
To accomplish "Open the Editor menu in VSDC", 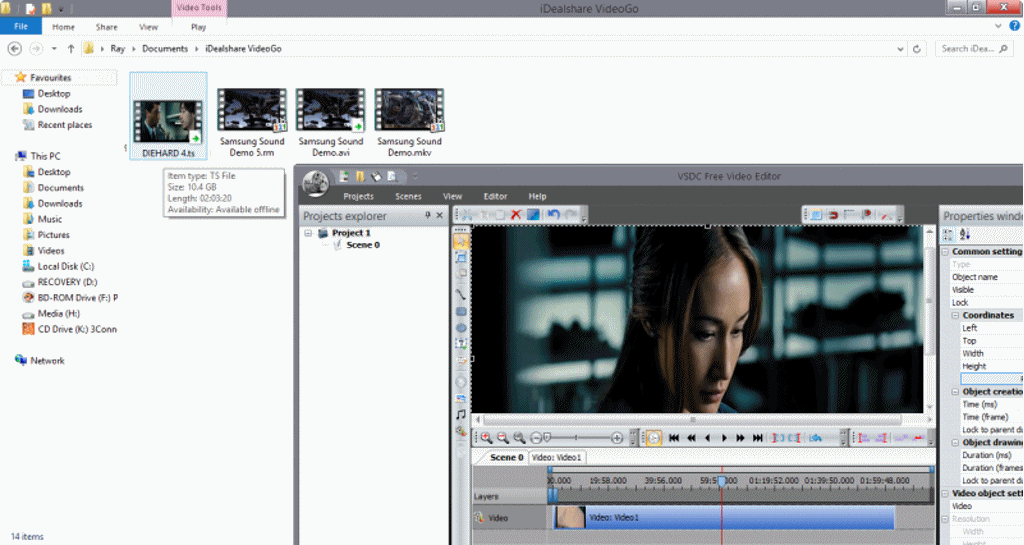I will [495, 196].
